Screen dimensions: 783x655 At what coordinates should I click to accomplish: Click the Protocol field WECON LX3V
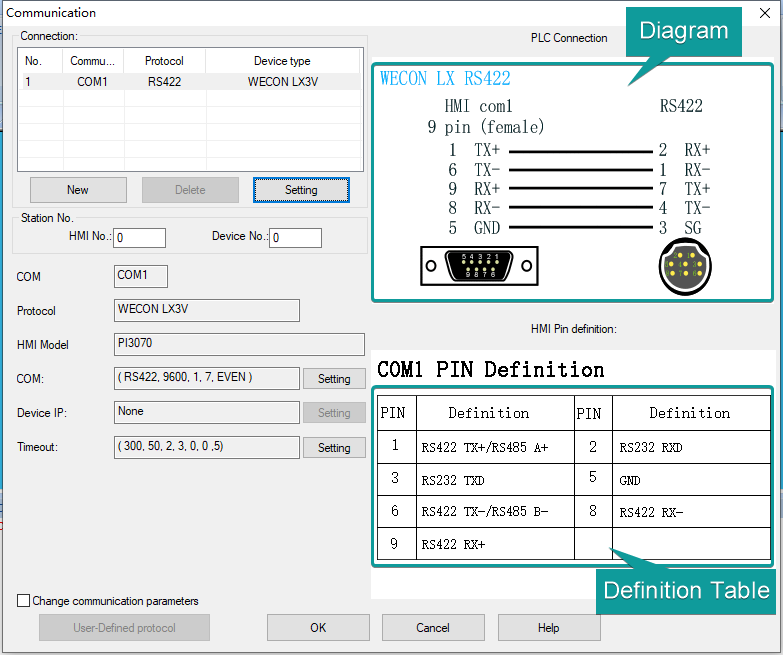pyautogui.click(x=206, y=310)
